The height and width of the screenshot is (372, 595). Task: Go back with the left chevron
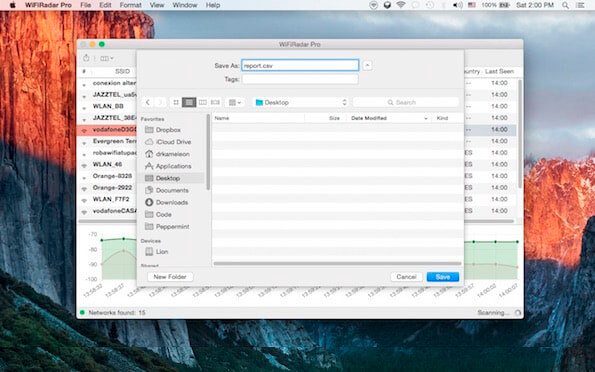pos(148,102)
